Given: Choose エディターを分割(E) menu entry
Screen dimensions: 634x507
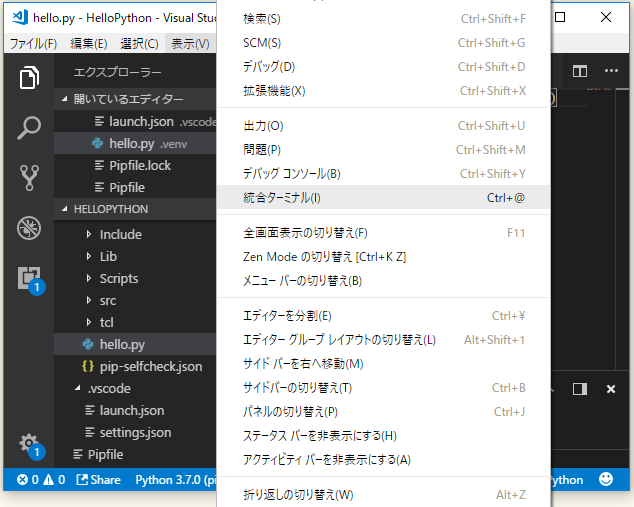Looking at the screenshot, I should point(383,316).
